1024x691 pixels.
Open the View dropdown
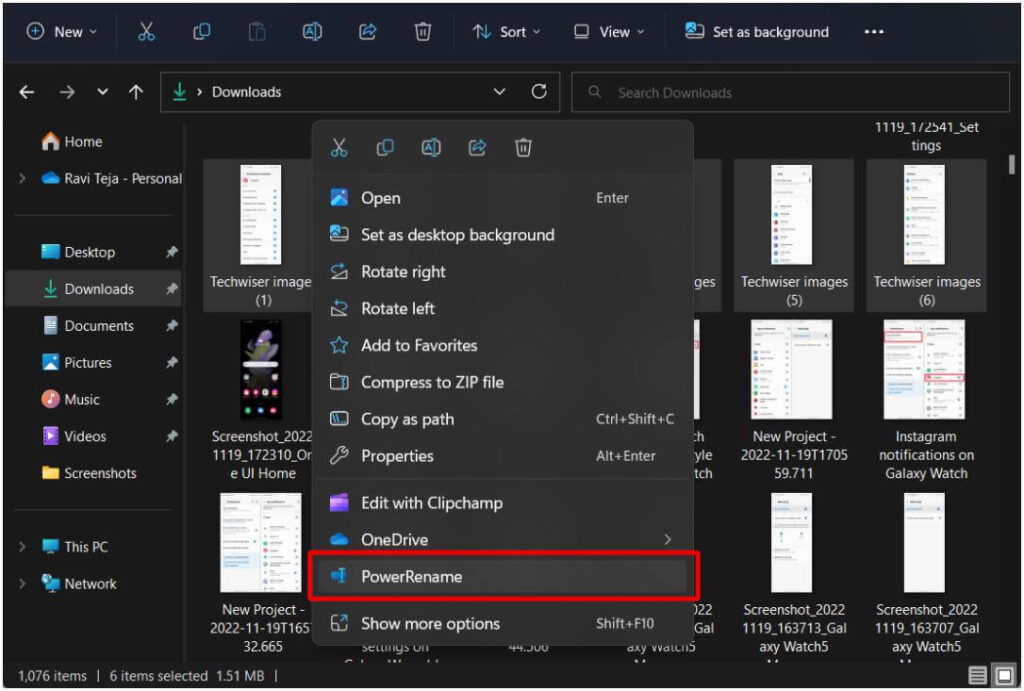point(609,31)
